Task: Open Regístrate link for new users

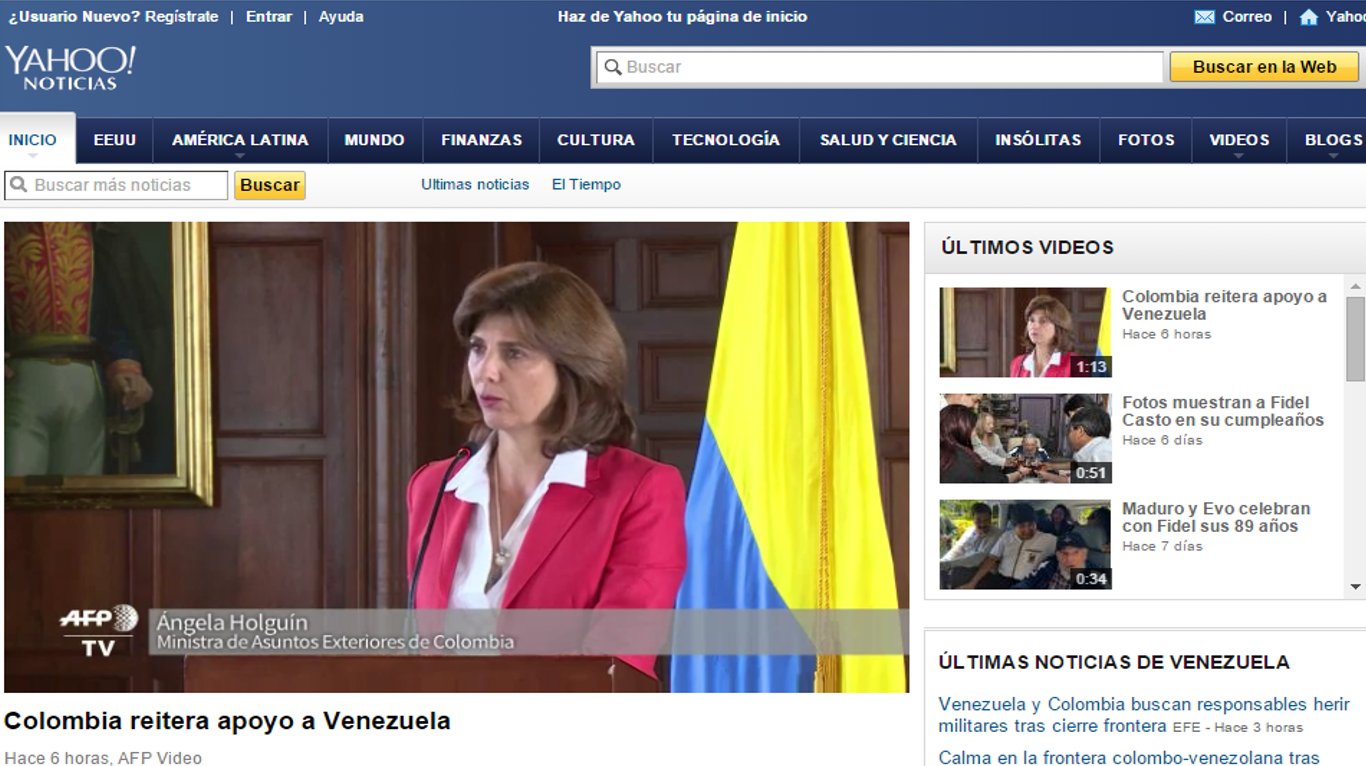Action: 181,17
